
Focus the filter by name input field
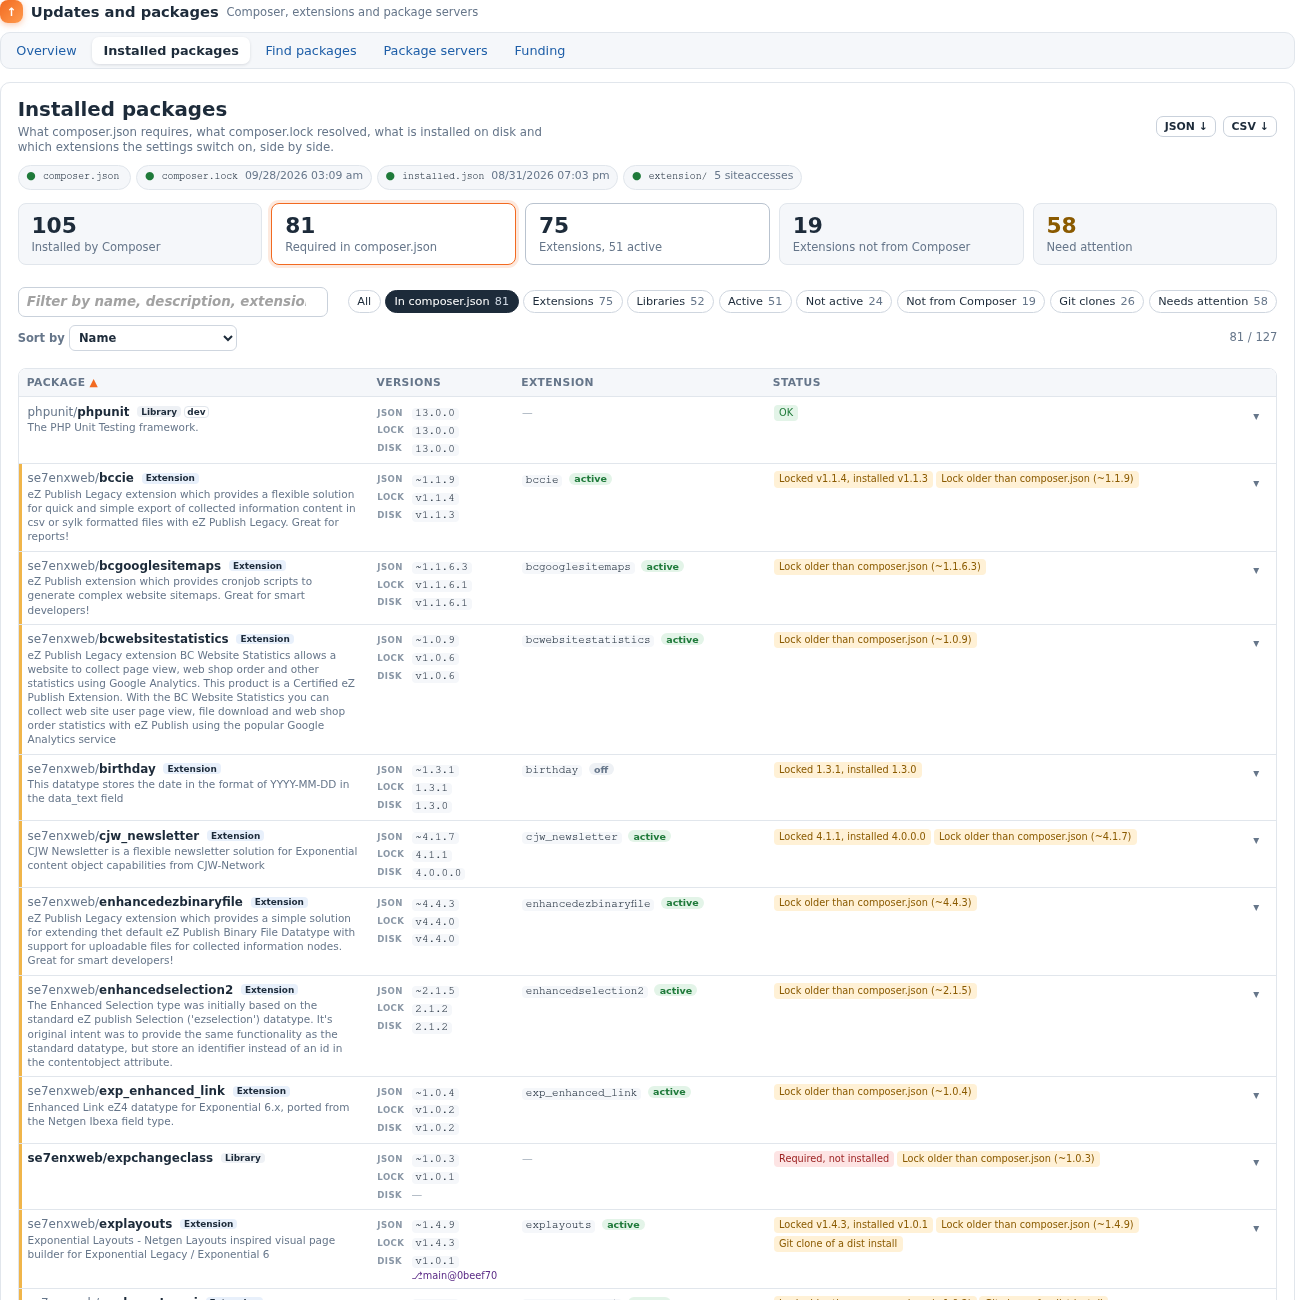[173, 302]
